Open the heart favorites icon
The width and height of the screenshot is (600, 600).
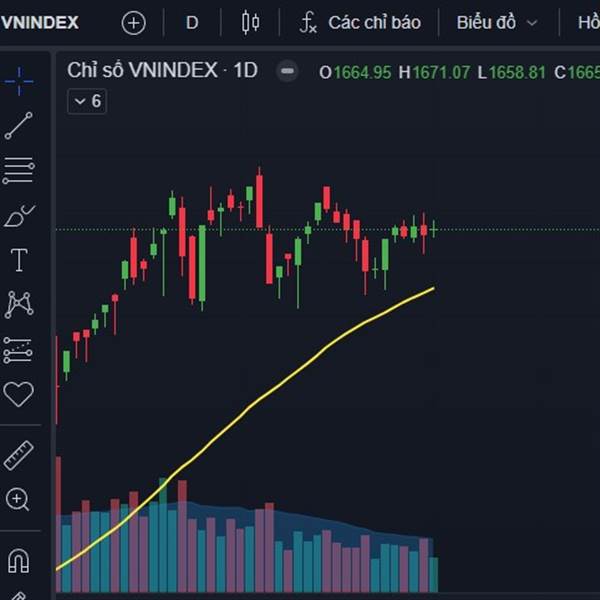click(19, 394)
